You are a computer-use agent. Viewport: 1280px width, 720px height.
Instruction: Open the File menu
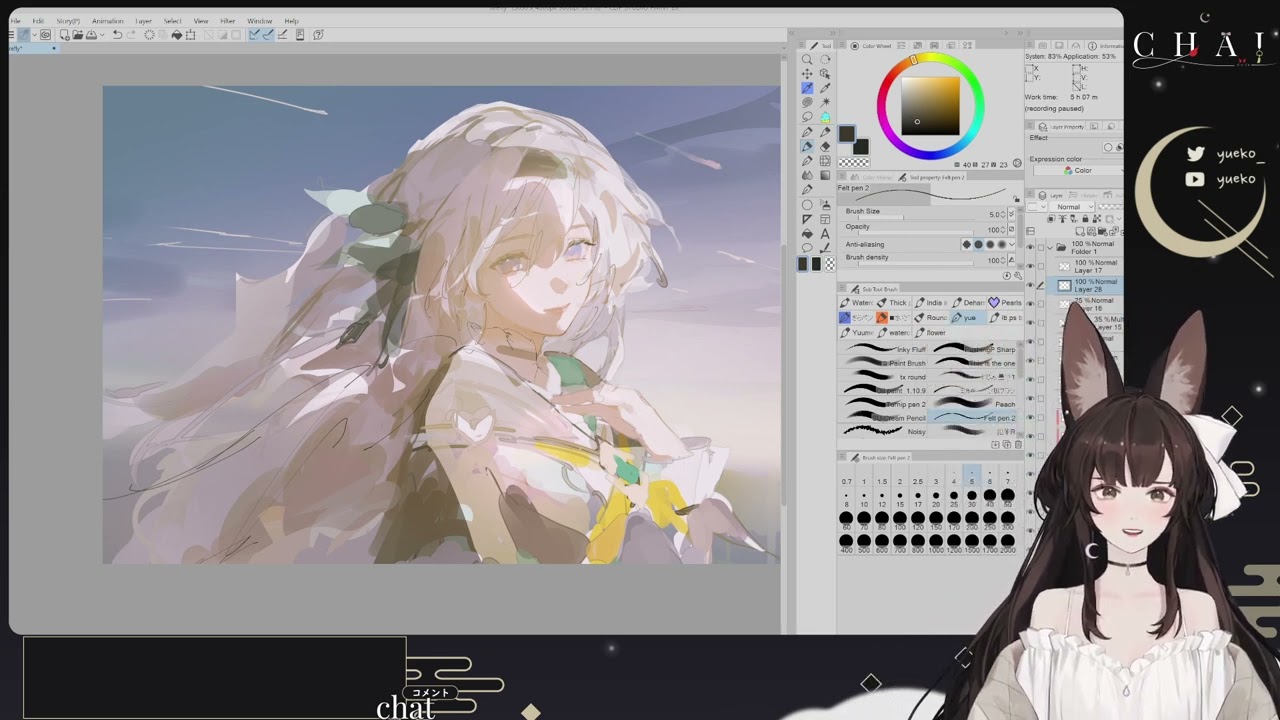tap(15, 21)
